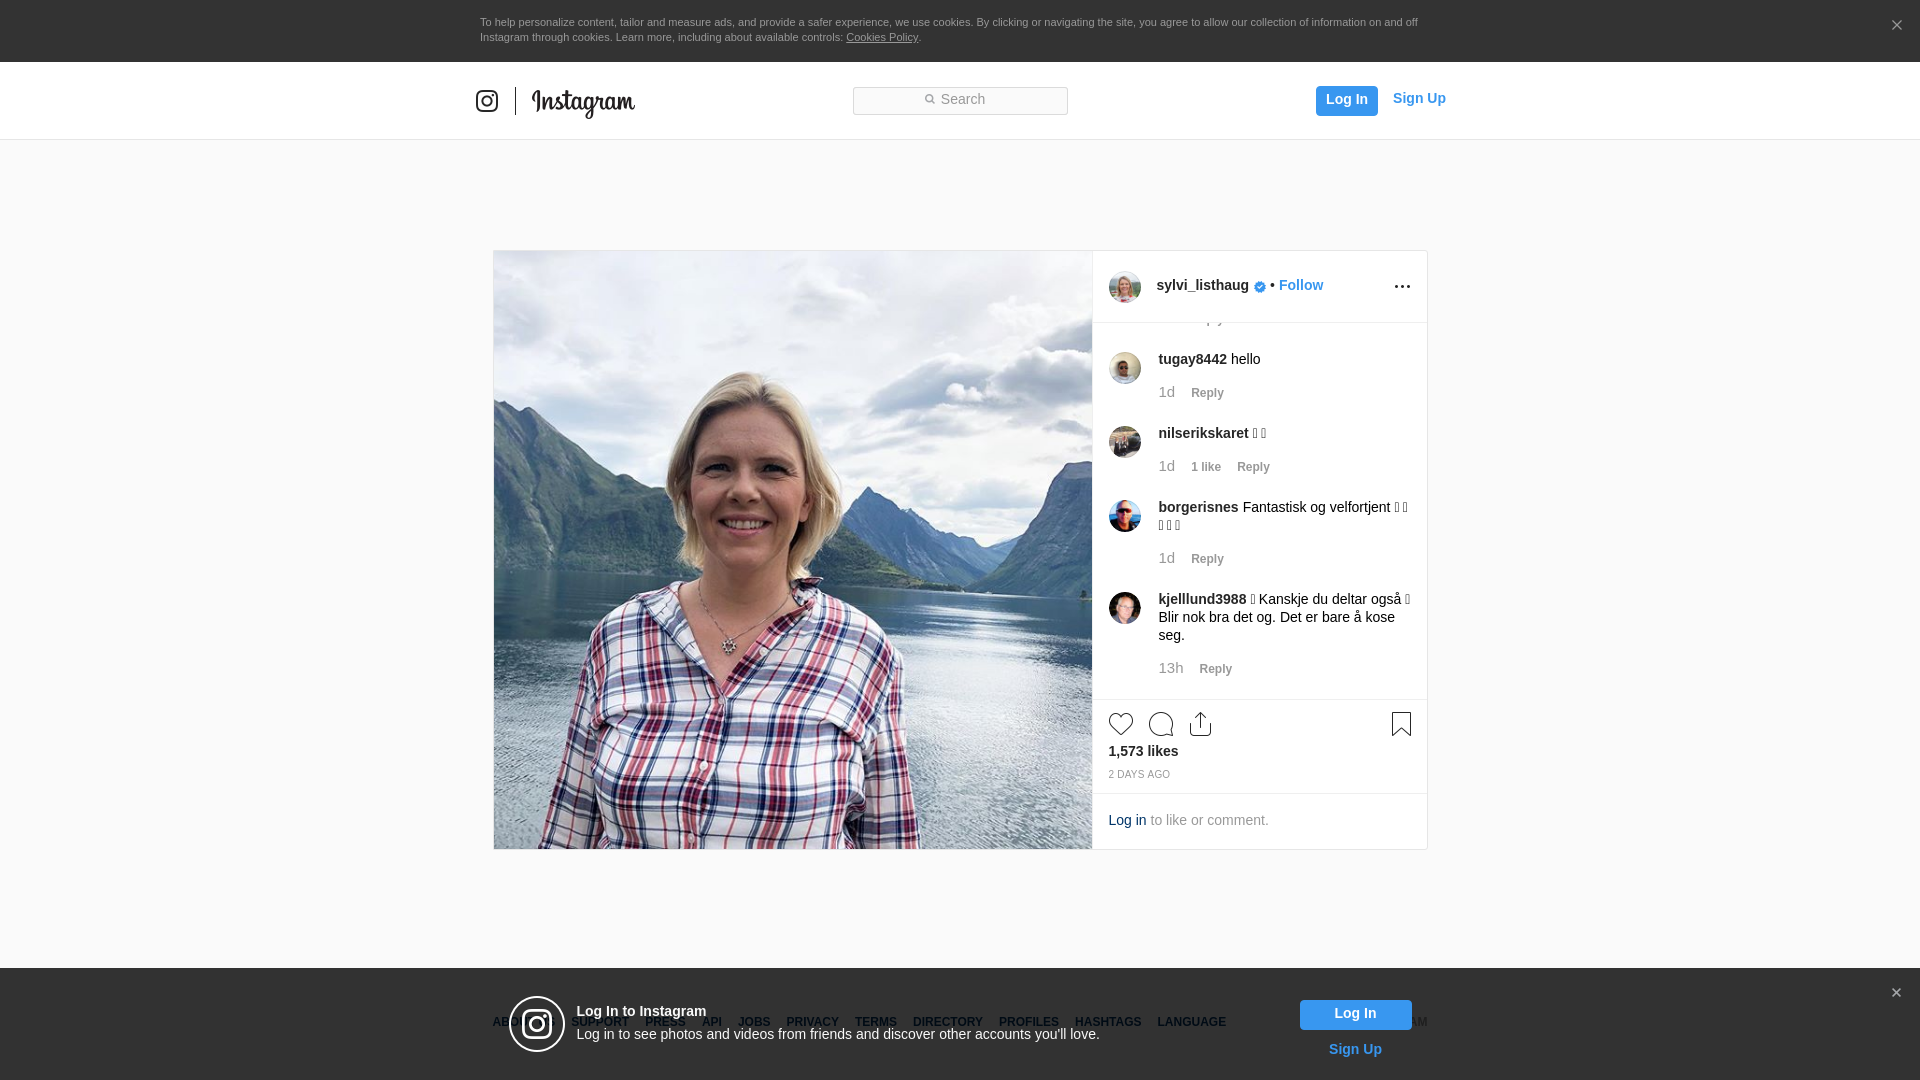
Task: Like the post with heart icon
Action: click(x=1121, y=724)
